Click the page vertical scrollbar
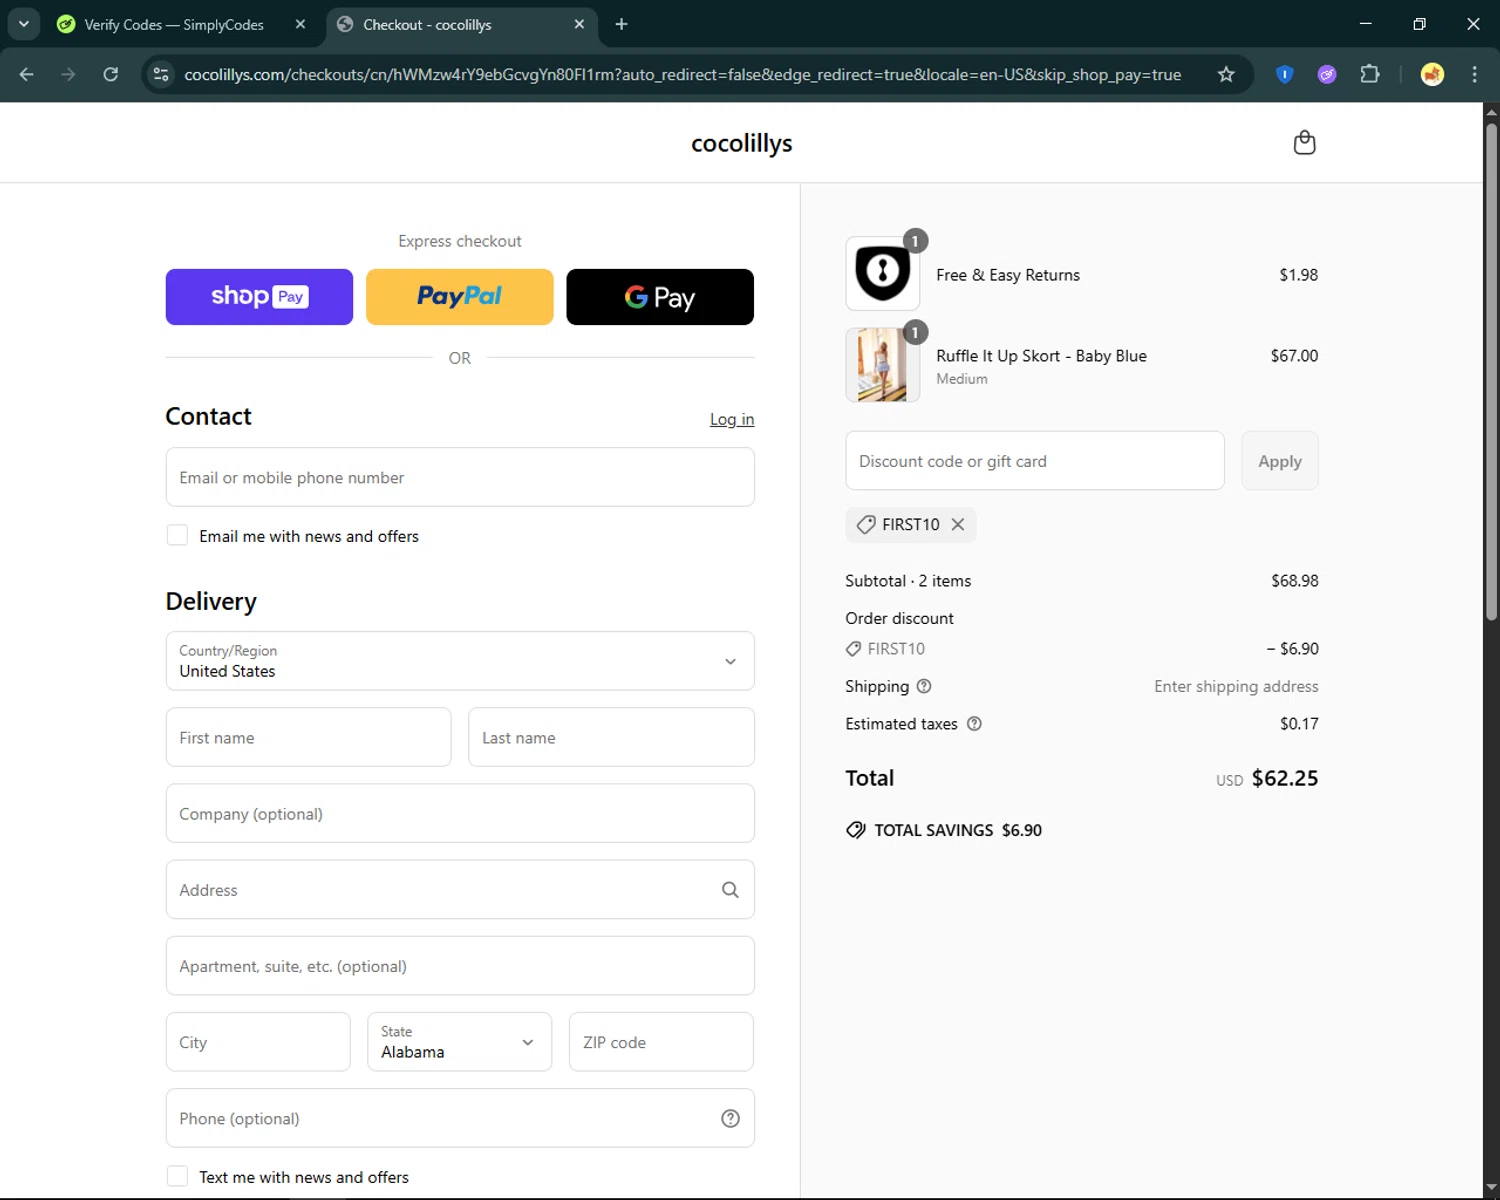The width and height of the screenshot is (1500, 1200). click(1491, 371)
